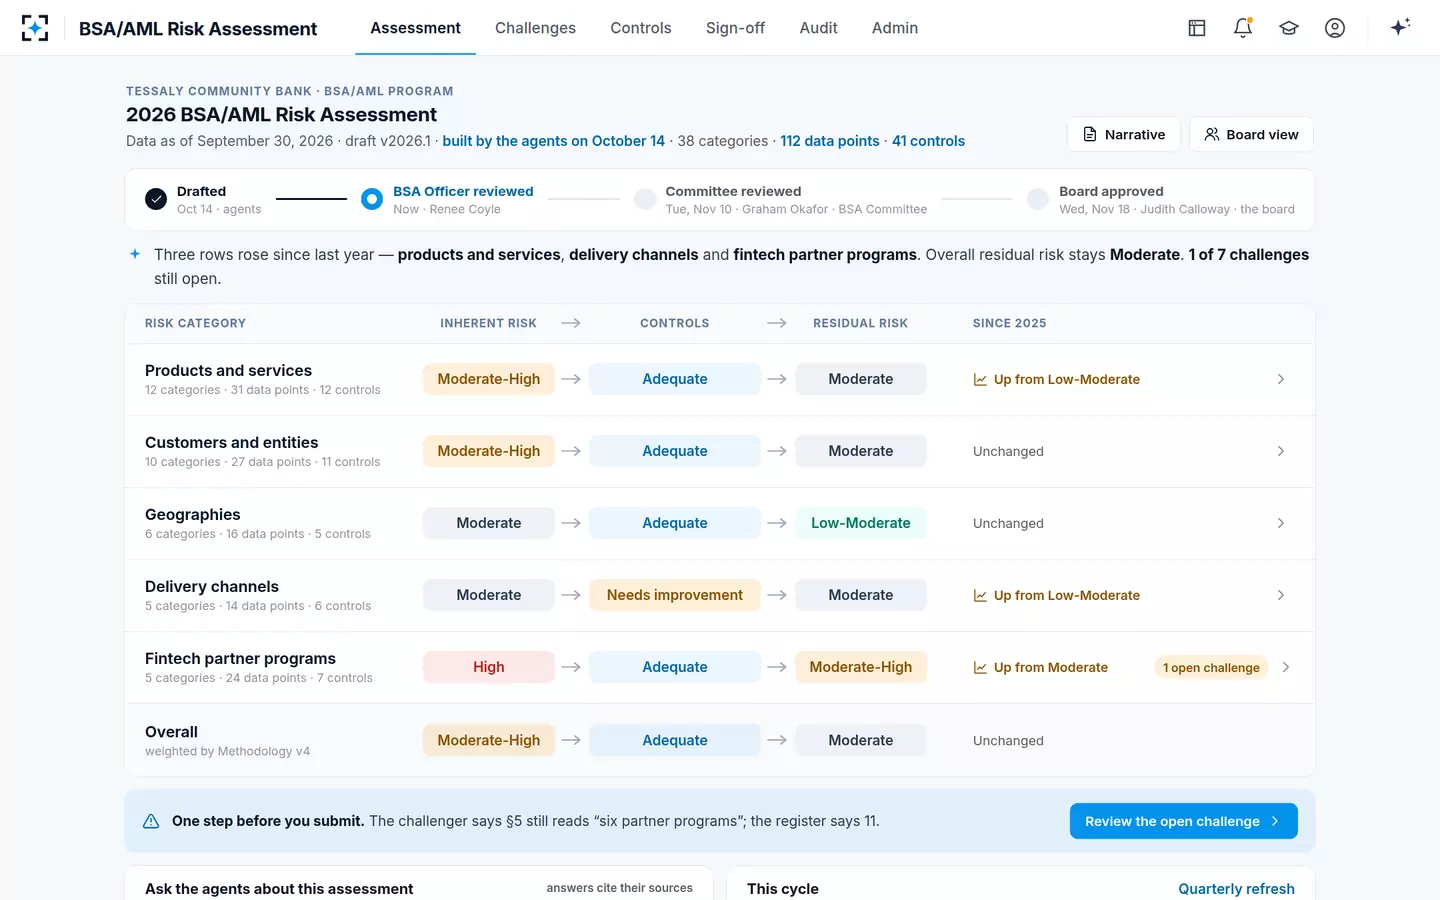Select the BSA Officer reviewed step marker
1440x900 pixels.
[x=372, y=199]
